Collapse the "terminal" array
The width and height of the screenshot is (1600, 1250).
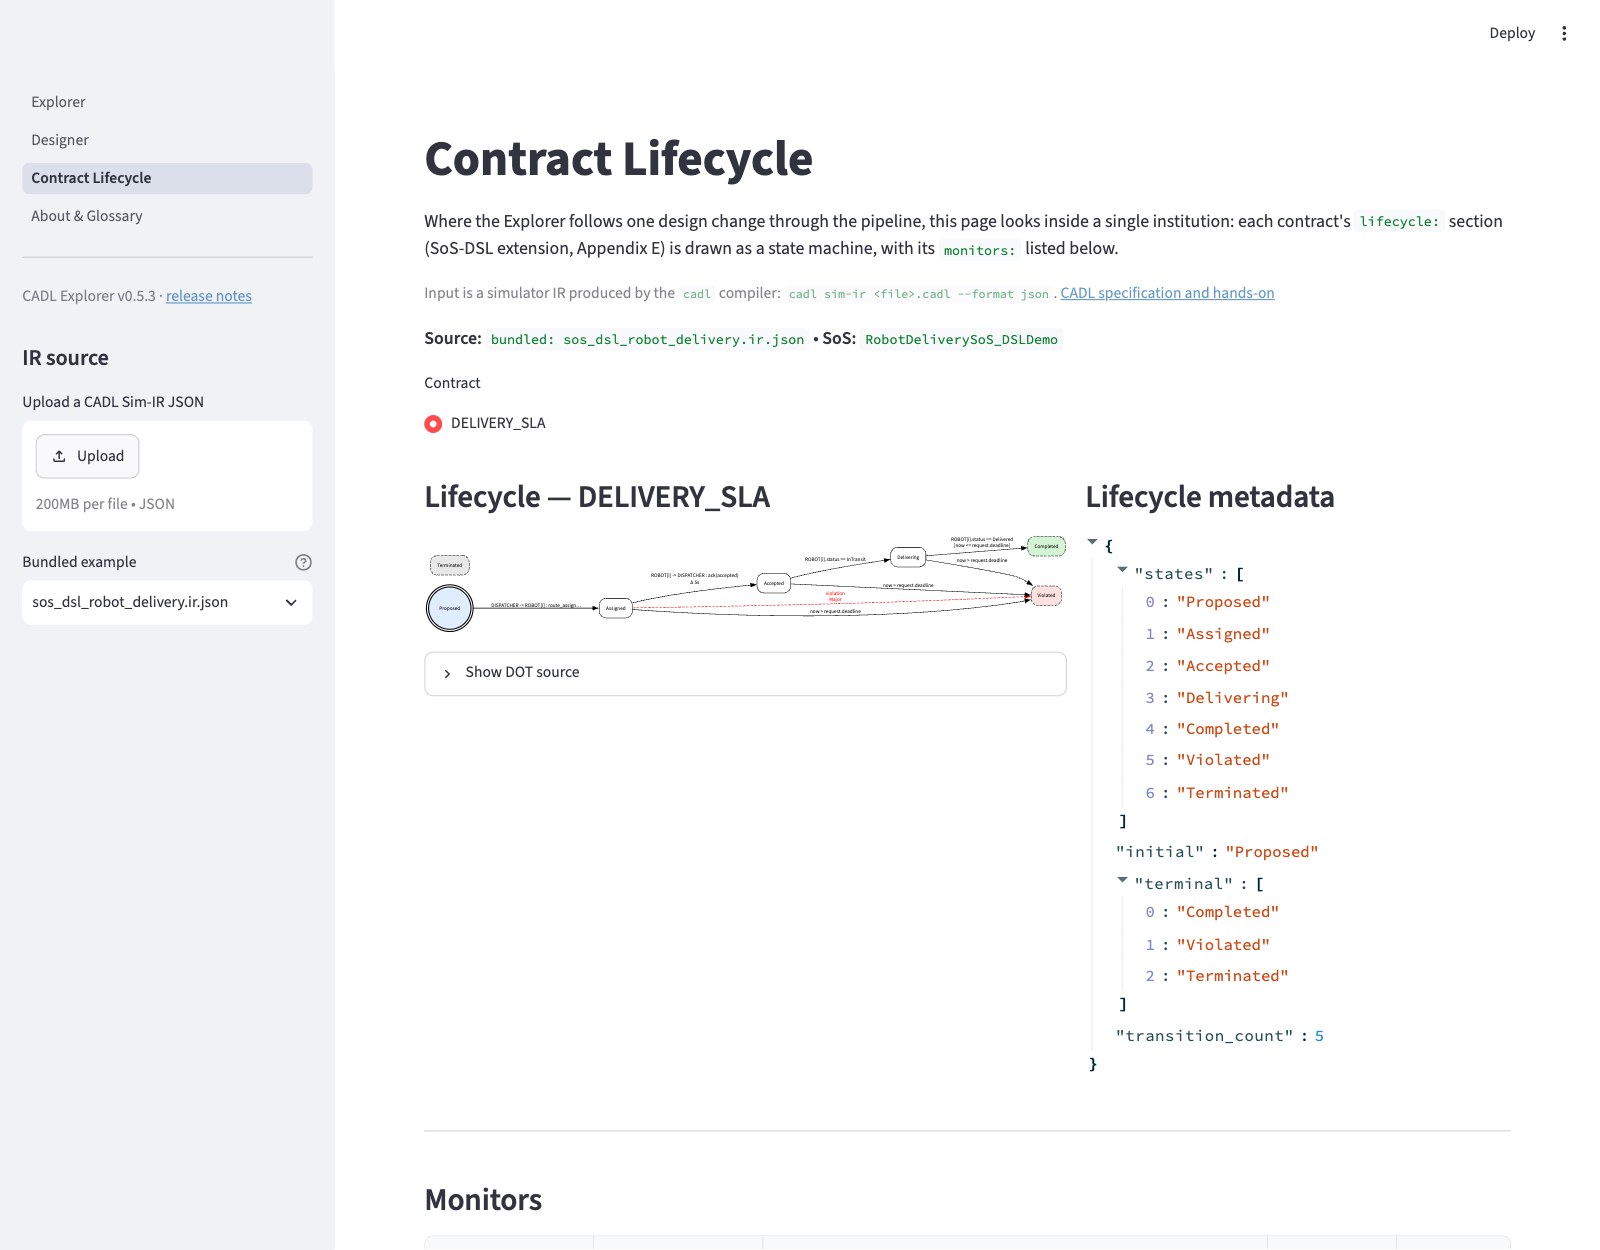(x=1122, y=880)
